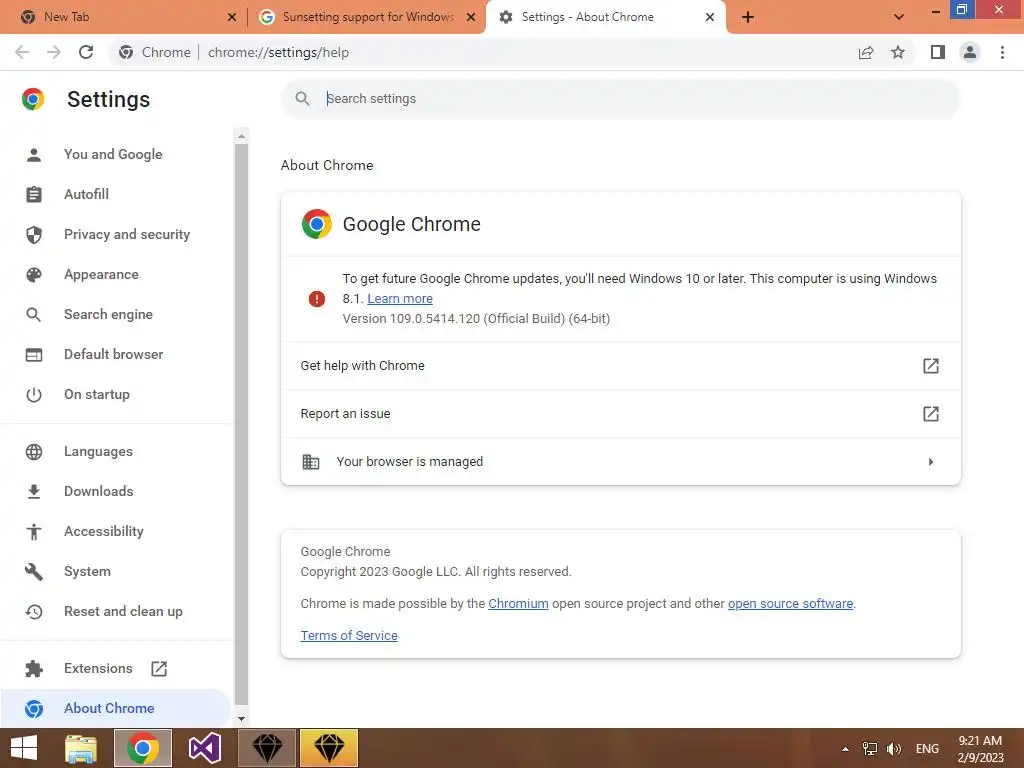Open Accessibility settings
The width and height of the screenshot is (1024, 768).
pos(104,532)
